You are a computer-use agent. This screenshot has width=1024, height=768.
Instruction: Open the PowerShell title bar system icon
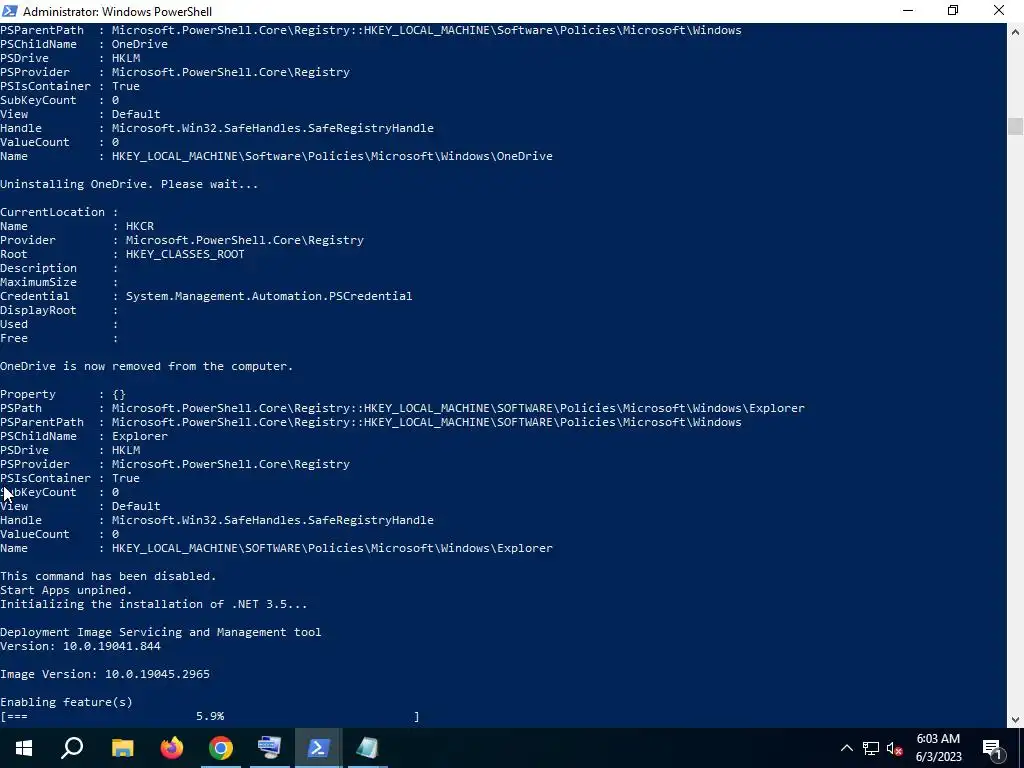10,11
